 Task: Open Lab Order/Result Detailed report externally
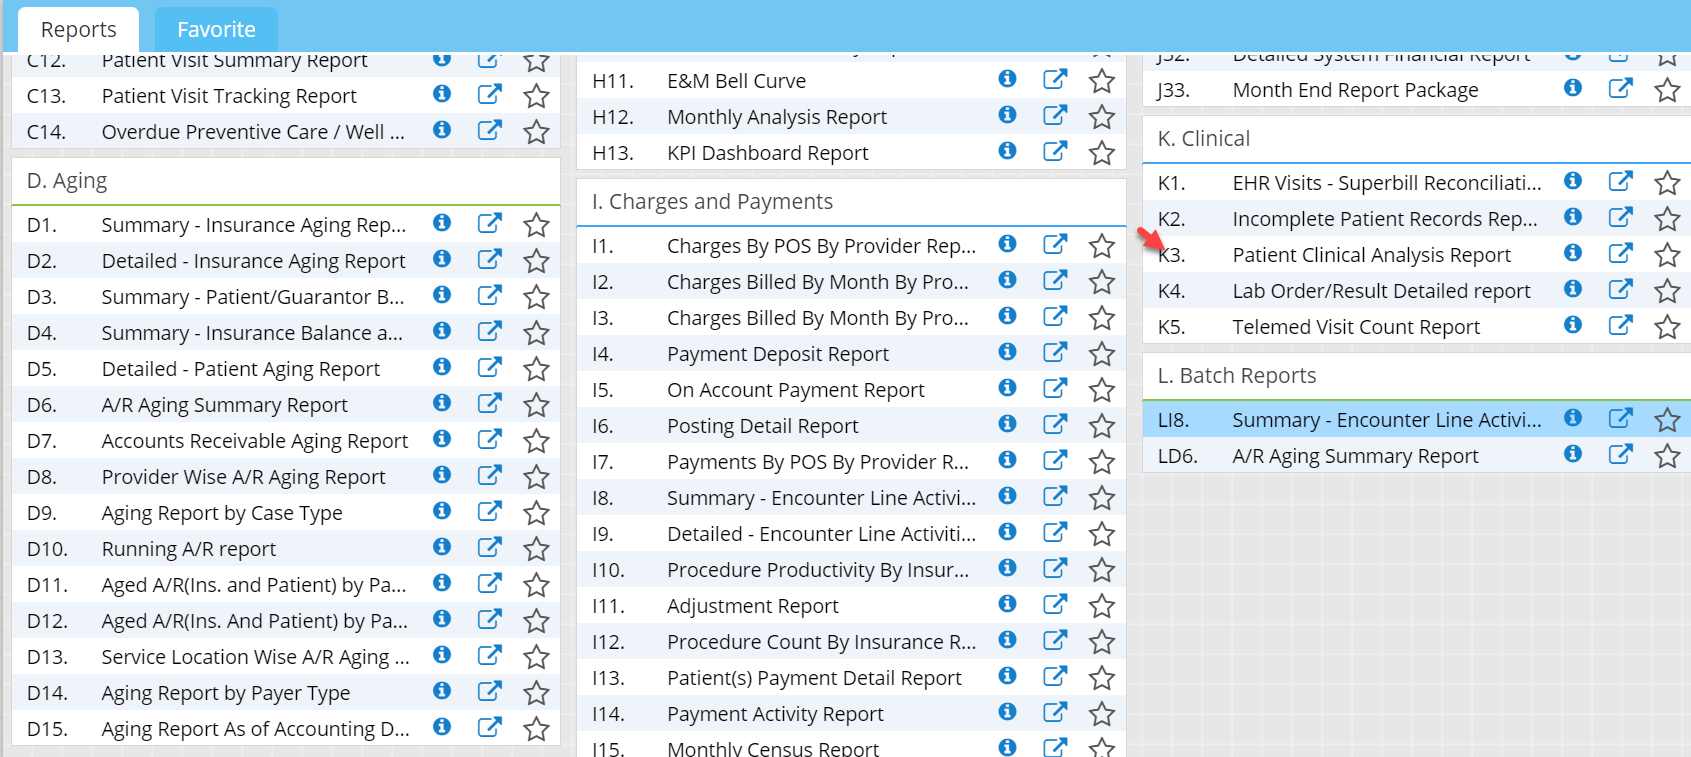tap(1620, 290)
